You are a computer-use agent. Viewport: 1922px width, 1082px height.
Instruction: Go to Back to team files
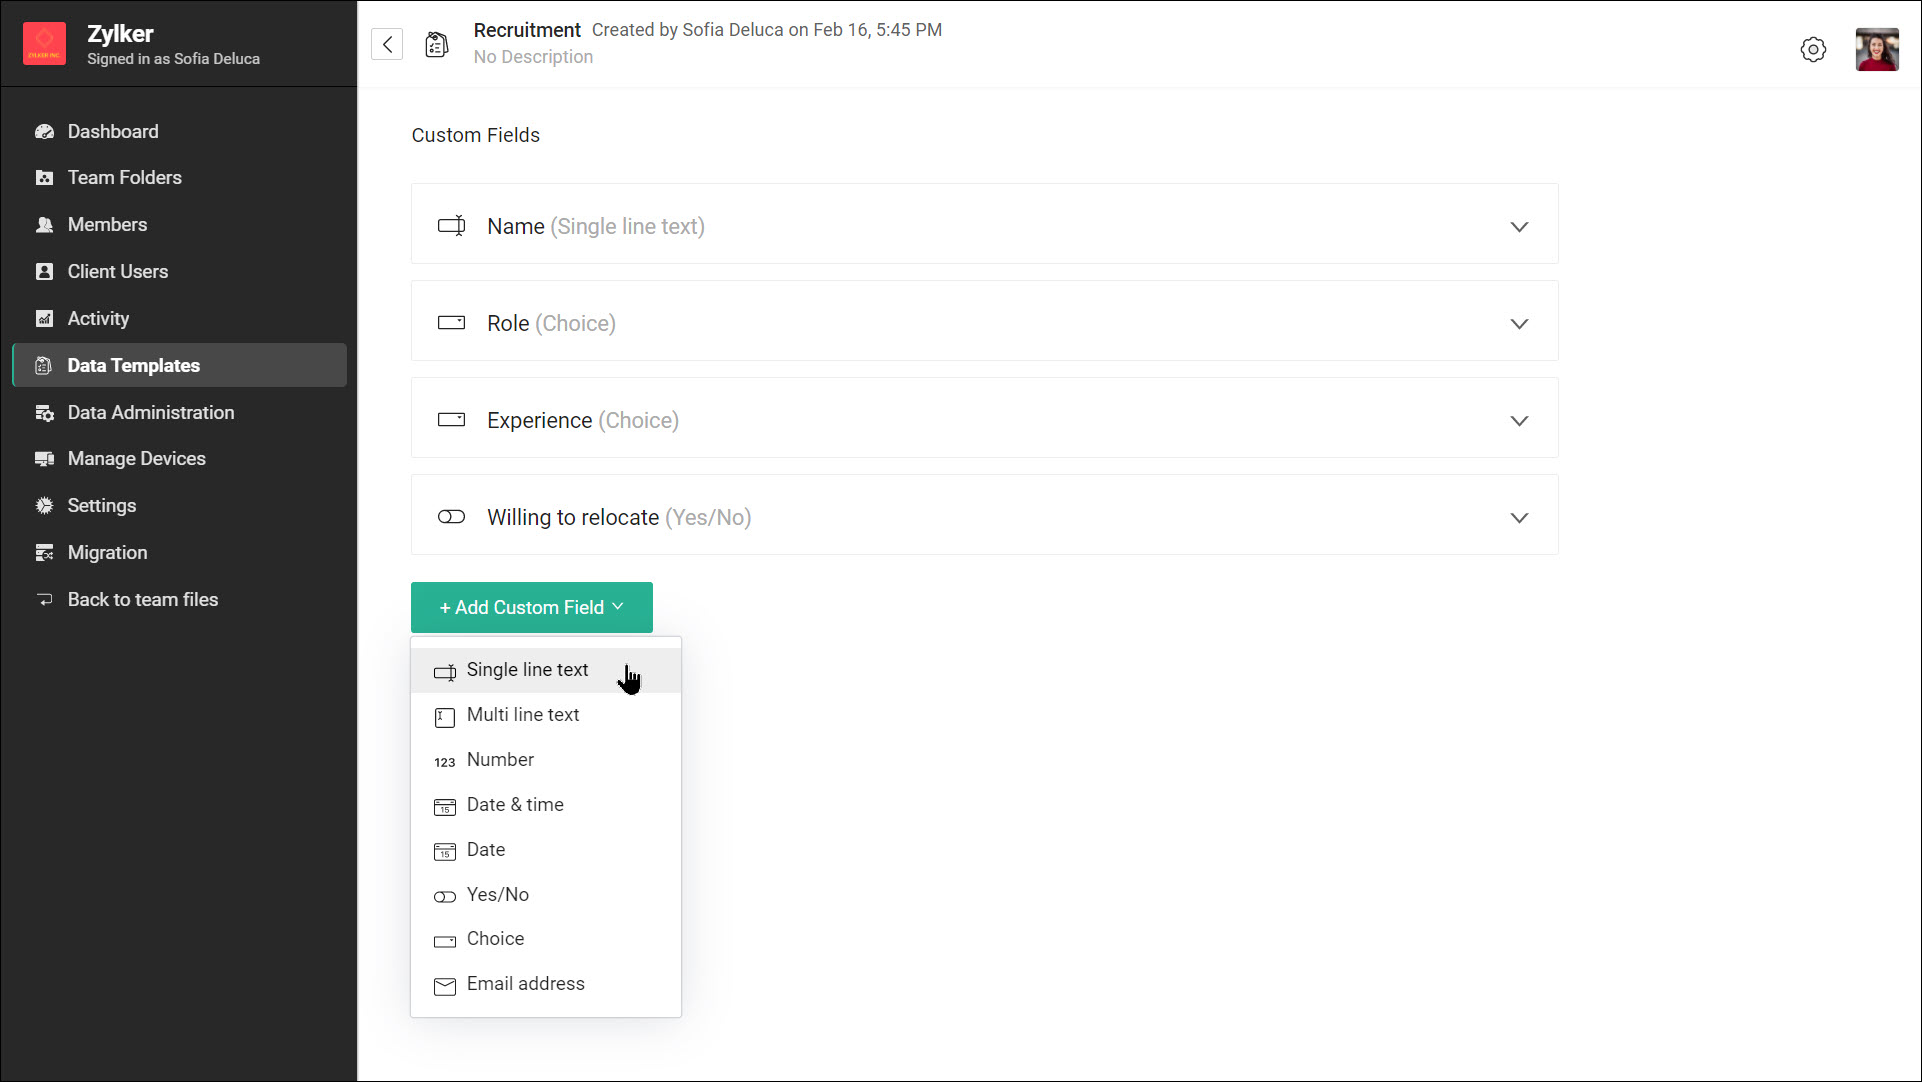(x=142, y=600)
